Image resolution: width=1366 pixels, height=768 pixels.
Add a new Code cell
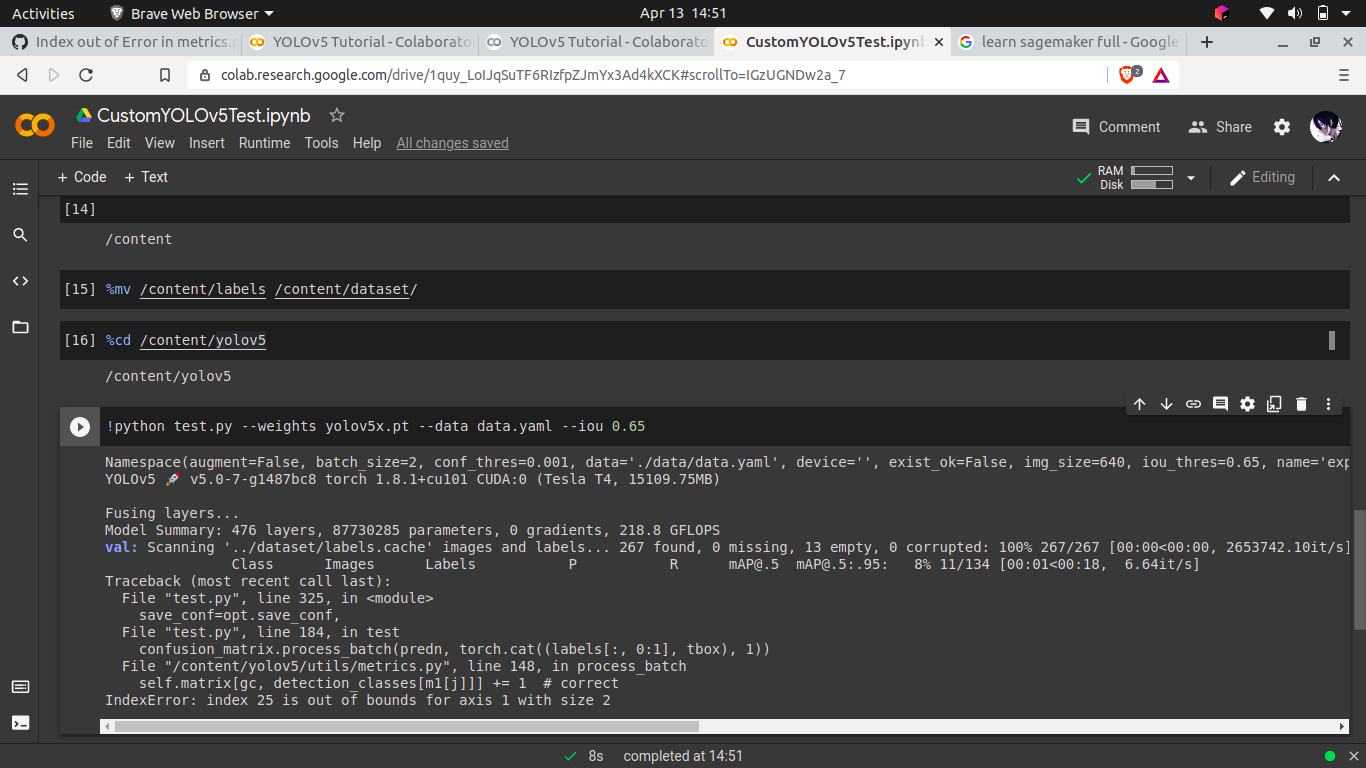82,177
